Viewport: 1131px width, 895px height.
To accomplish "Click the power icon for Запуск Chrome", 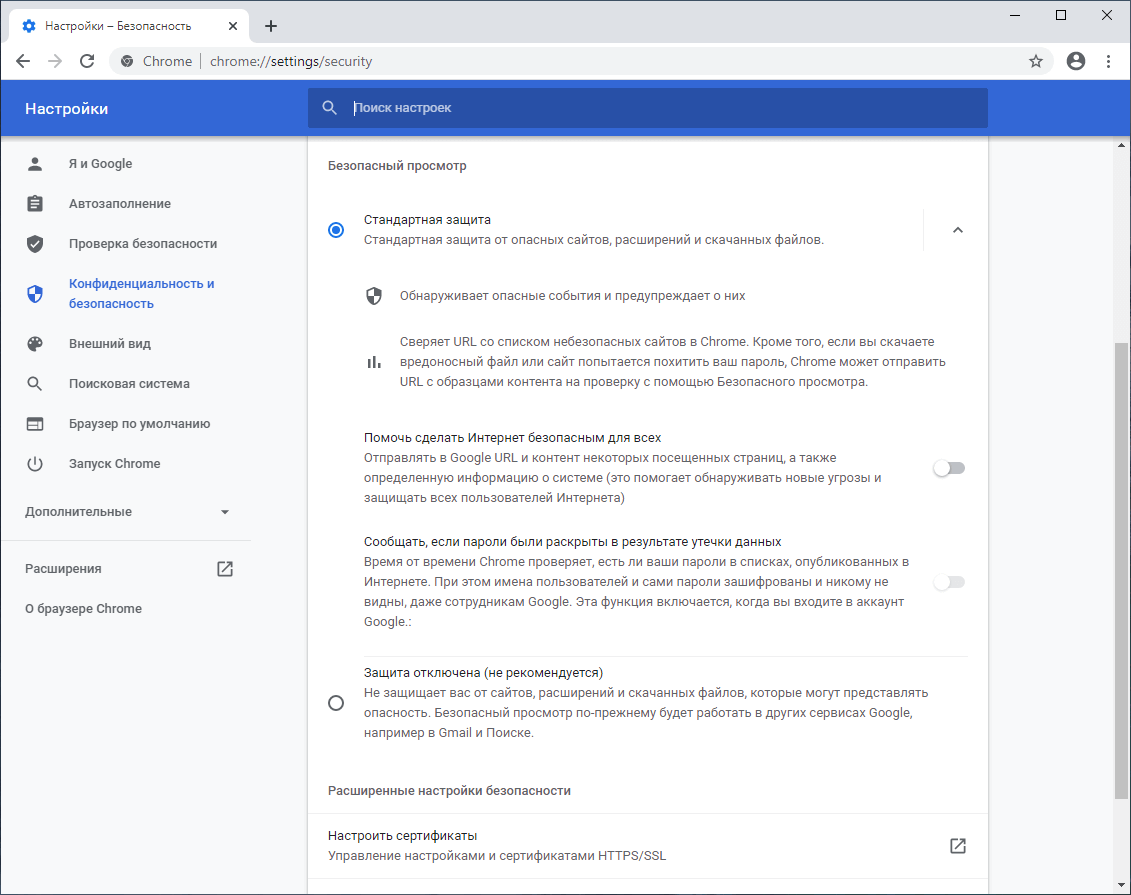I will coord(35,464).
